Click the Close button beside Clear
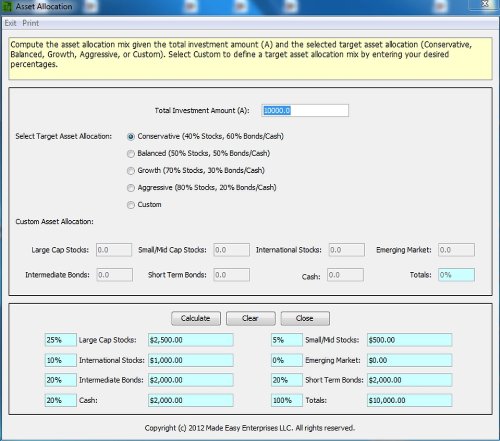The width and height of the screenshot is (500, 441). coord(305,318)
